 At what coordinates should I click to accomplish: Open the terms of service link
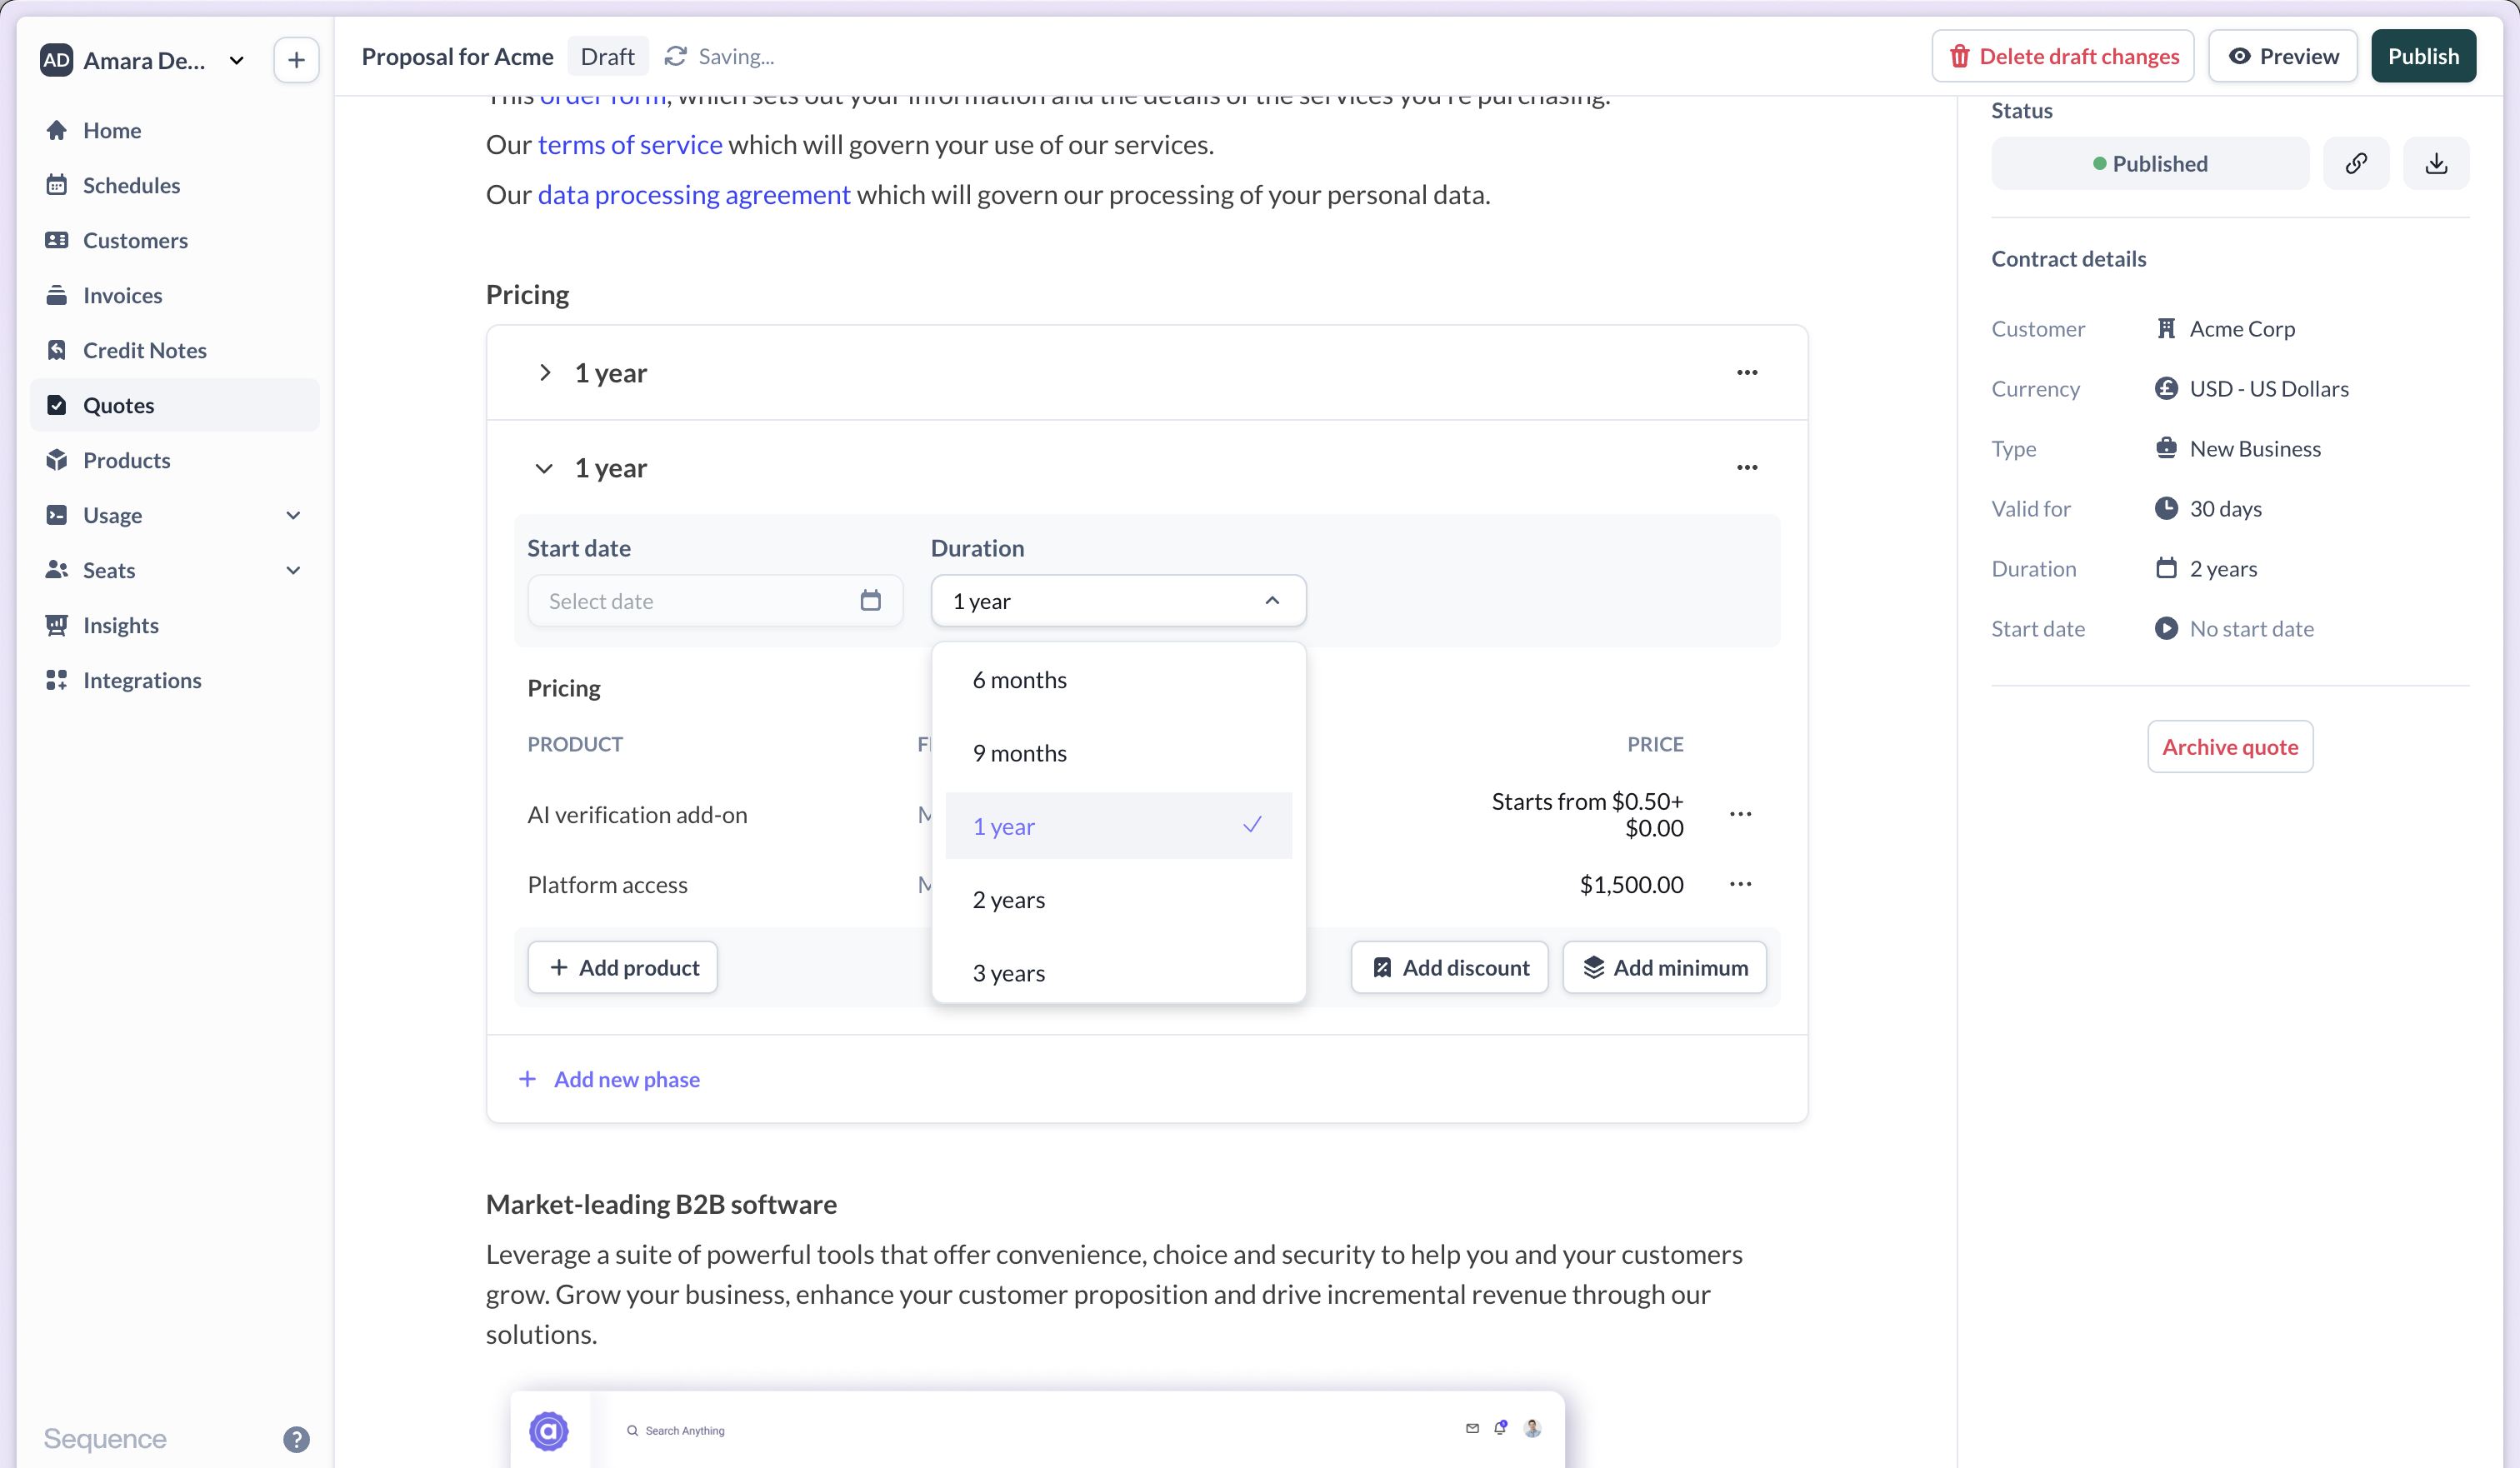coord(630,145)
